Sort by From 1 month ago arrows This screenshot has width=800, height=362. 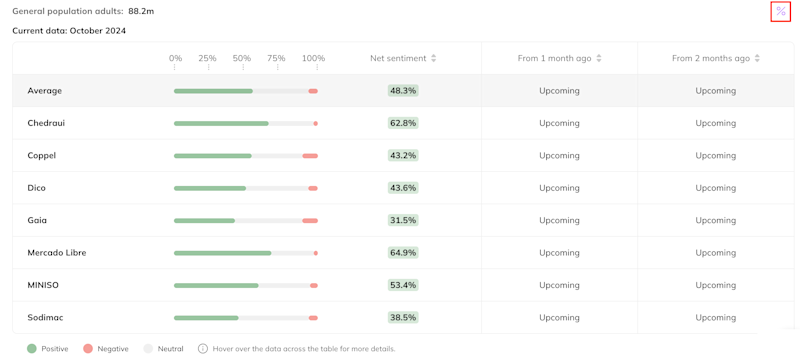pos(598,58)
